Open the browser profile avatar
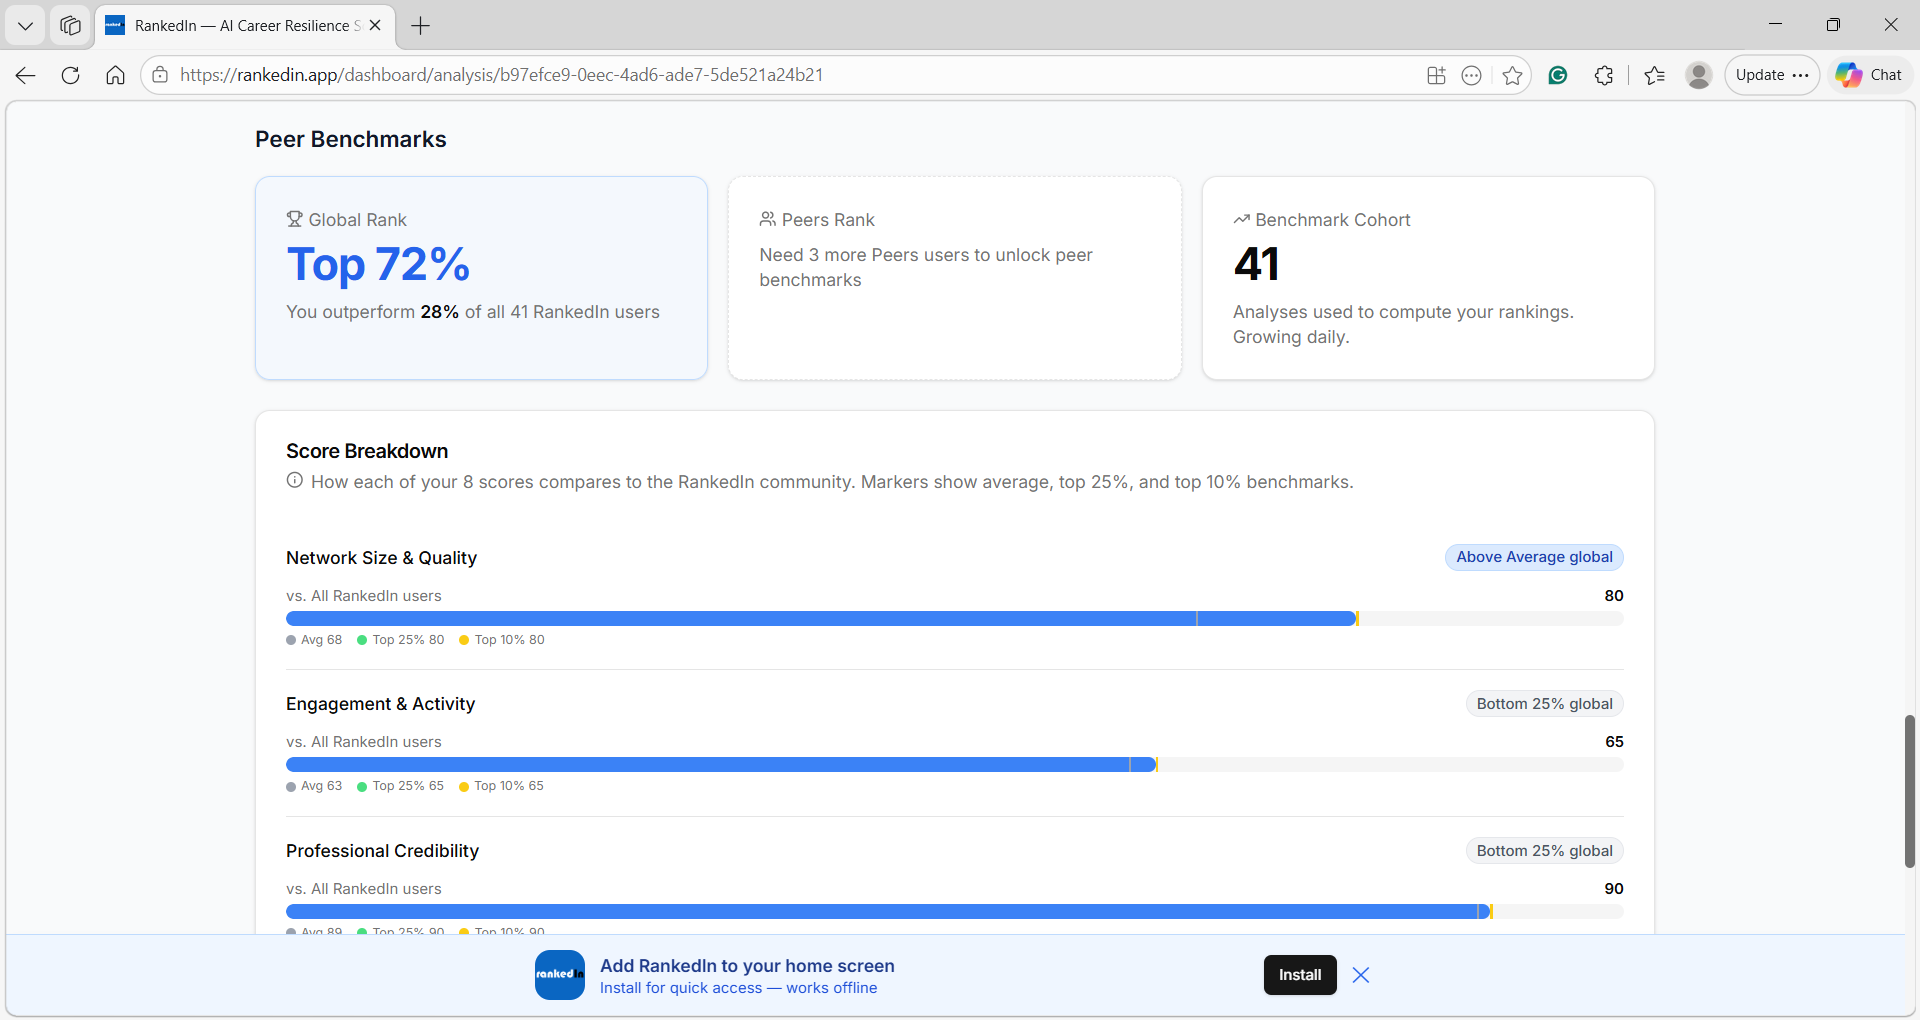The width and height of the screenshot is (1920, 1020). [x=1698, y=75]
